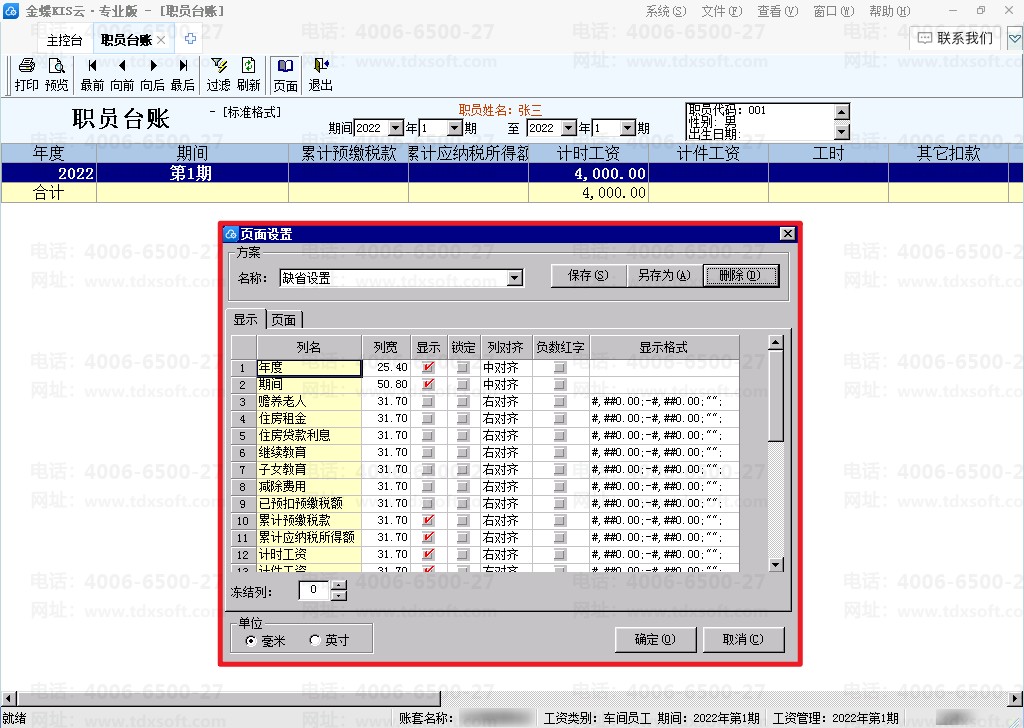Image resolution: width=1024 pixels, height=728 pixels.
Task: Uncheck 显示 for 累计预缴税款 row
Action: [428, 520]
